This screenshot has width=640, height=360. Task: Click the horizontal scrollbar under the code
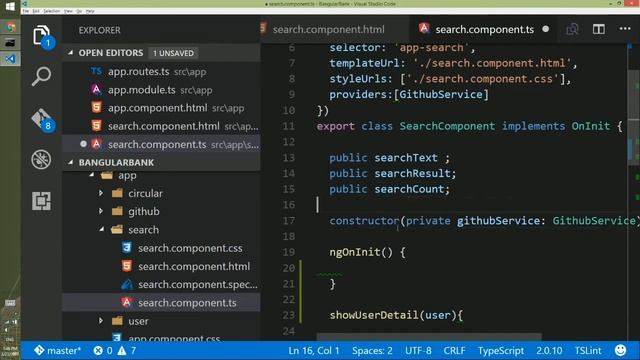[429, 337]
